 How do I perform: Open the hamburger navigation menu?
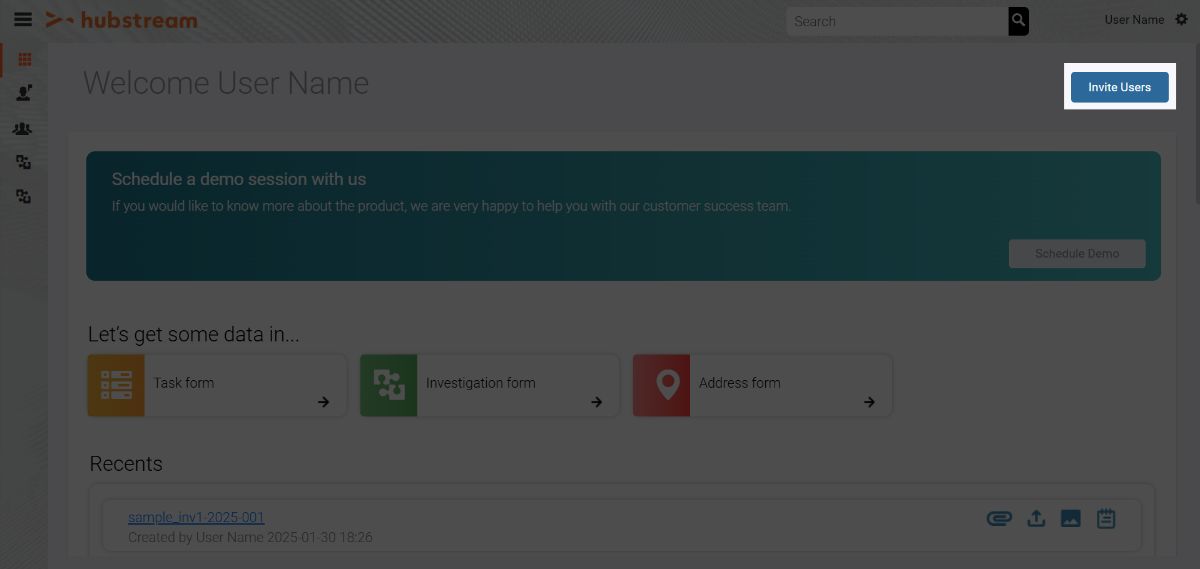pos(23,20)
